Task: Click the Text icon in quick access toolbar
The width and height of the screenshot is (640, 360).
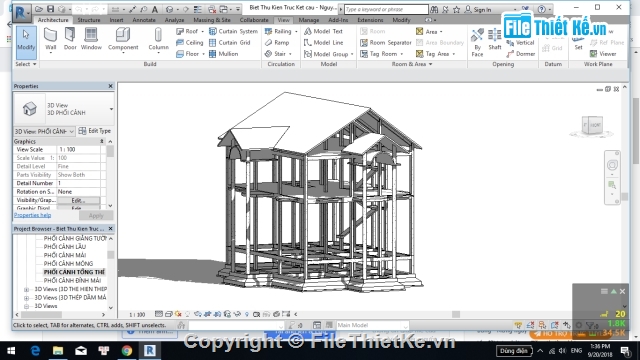Action: pos(155,9)
